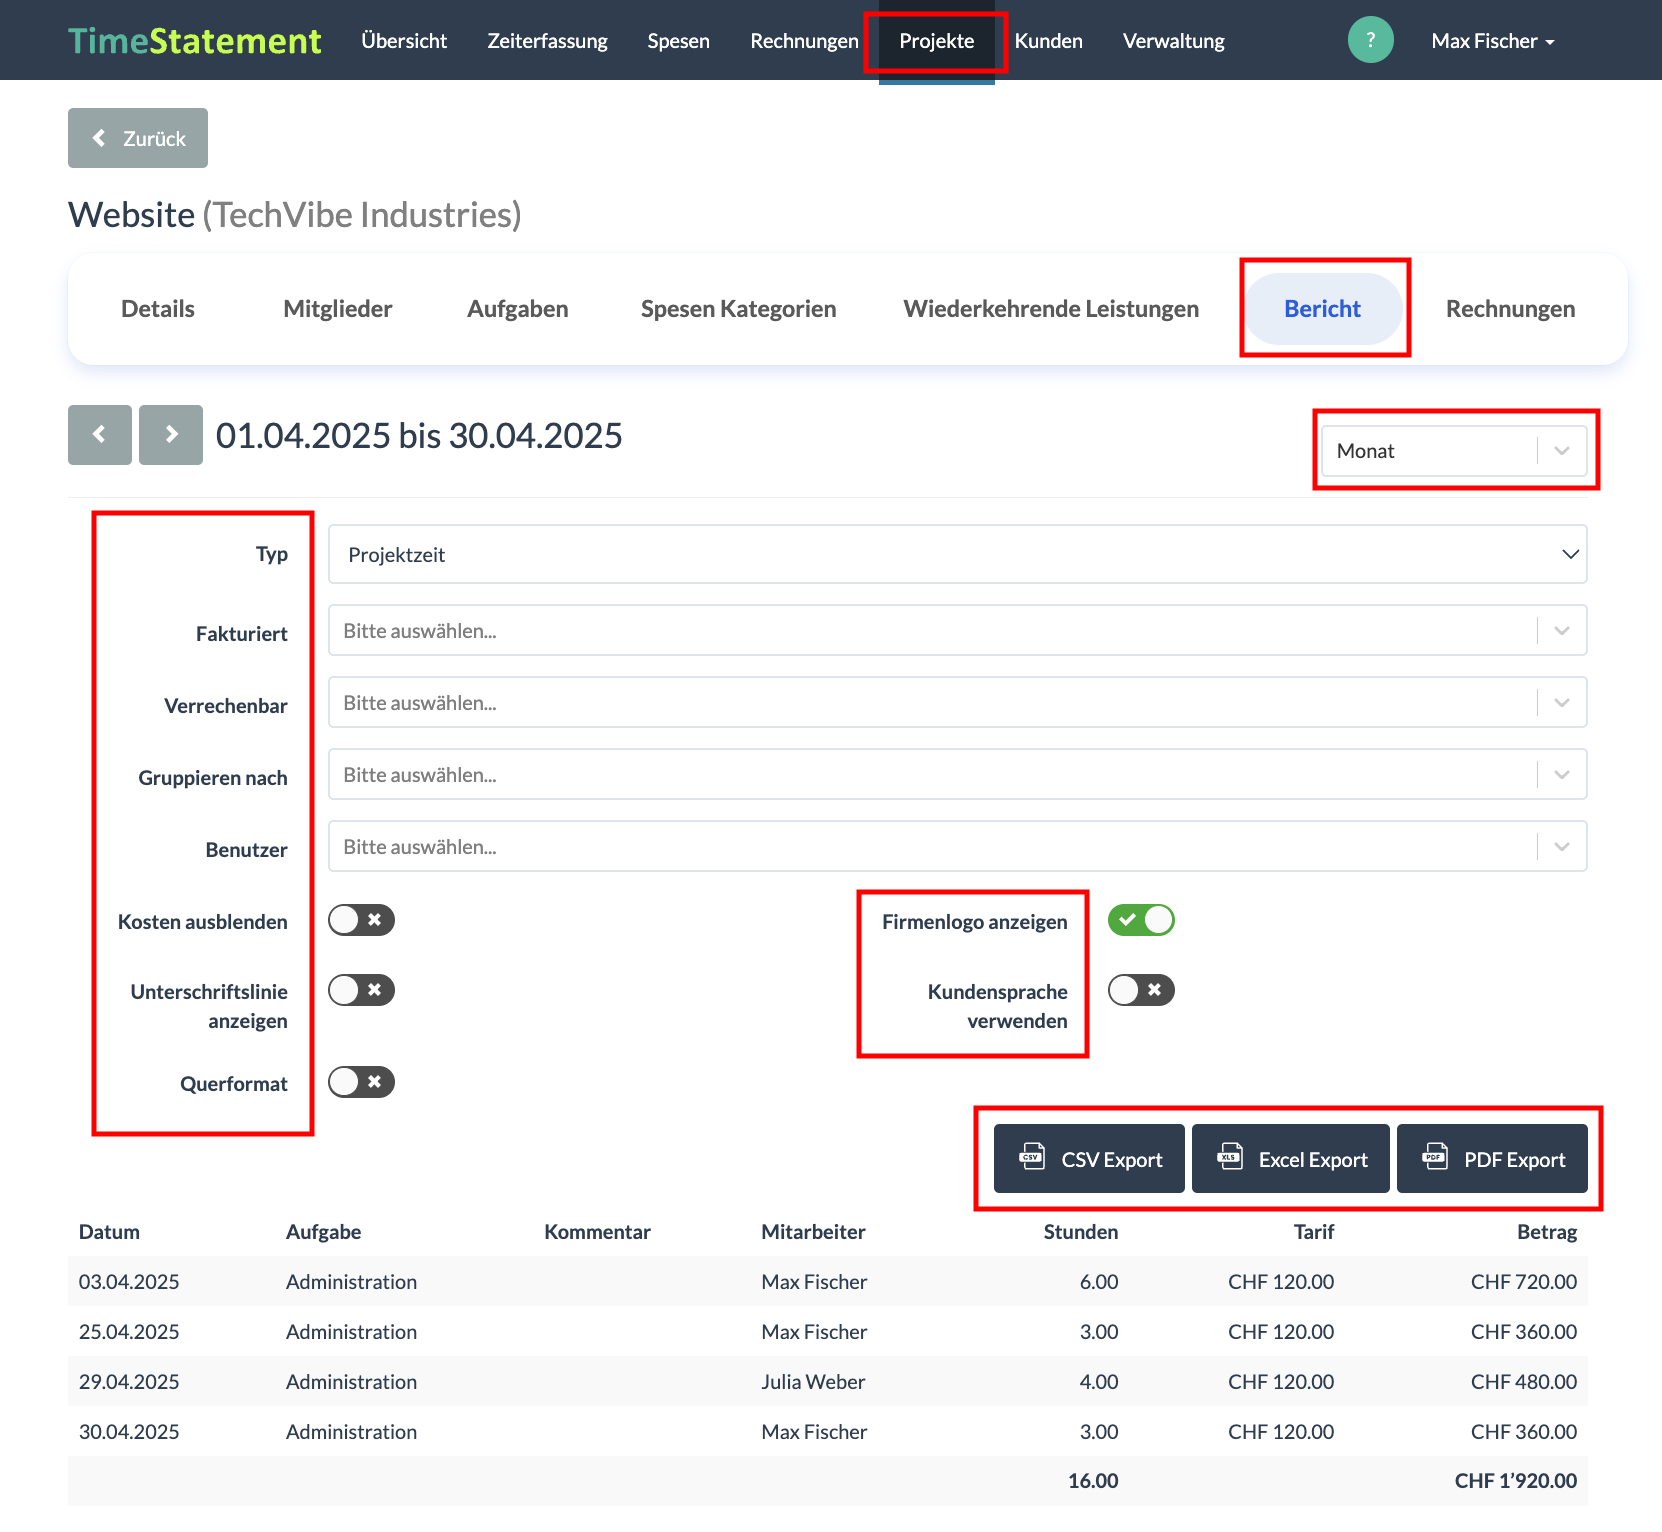1662x1532 pixels.
Task: Click the Aufgabe column header
Action: (323, 1232)
